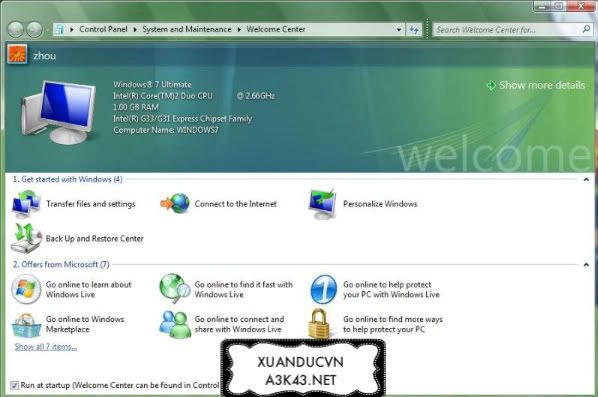Click the Show more details link
The height and width of the screenshot is (397, 598).
pyautogui.click(x=535, y=85)
